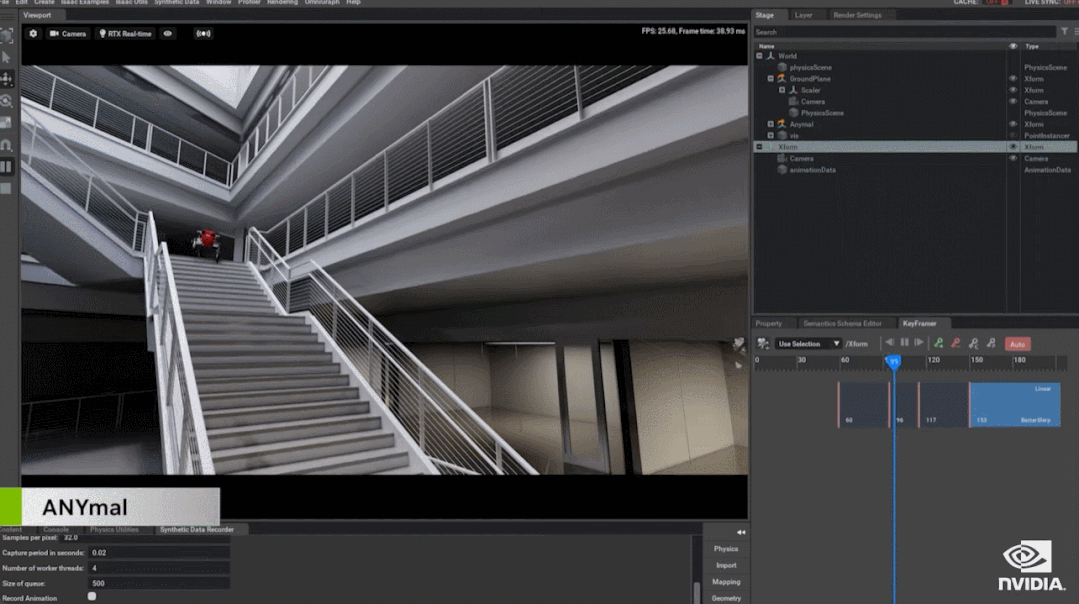Open the Edit menu
Screen dimensions: 1079x604
click(21, 2)
